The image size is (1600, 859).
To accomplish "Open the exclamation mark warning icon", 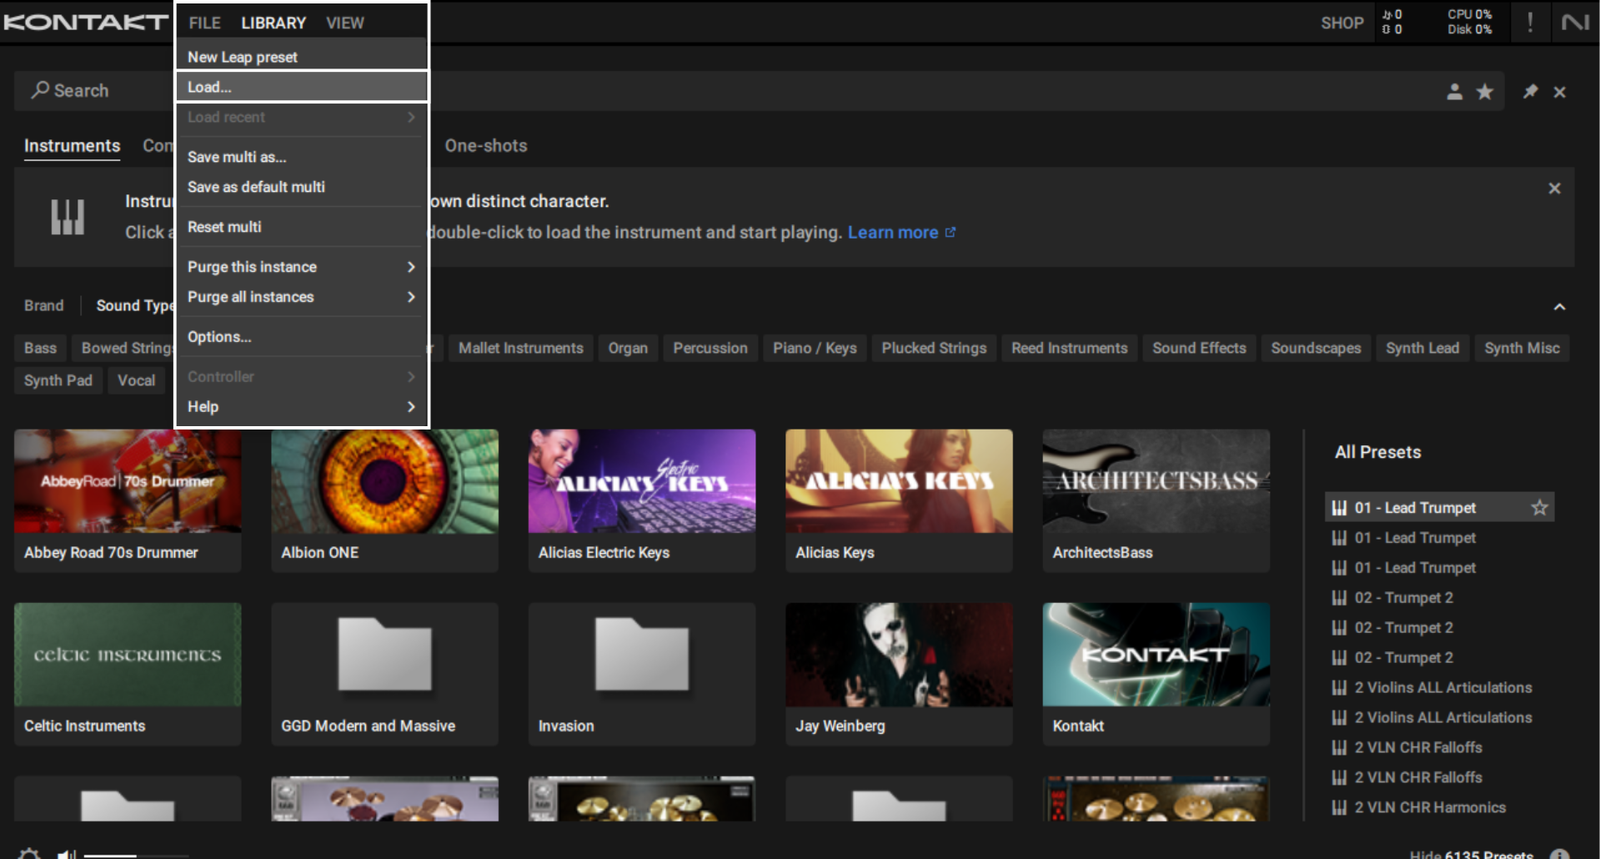I will pos(1530,22).
